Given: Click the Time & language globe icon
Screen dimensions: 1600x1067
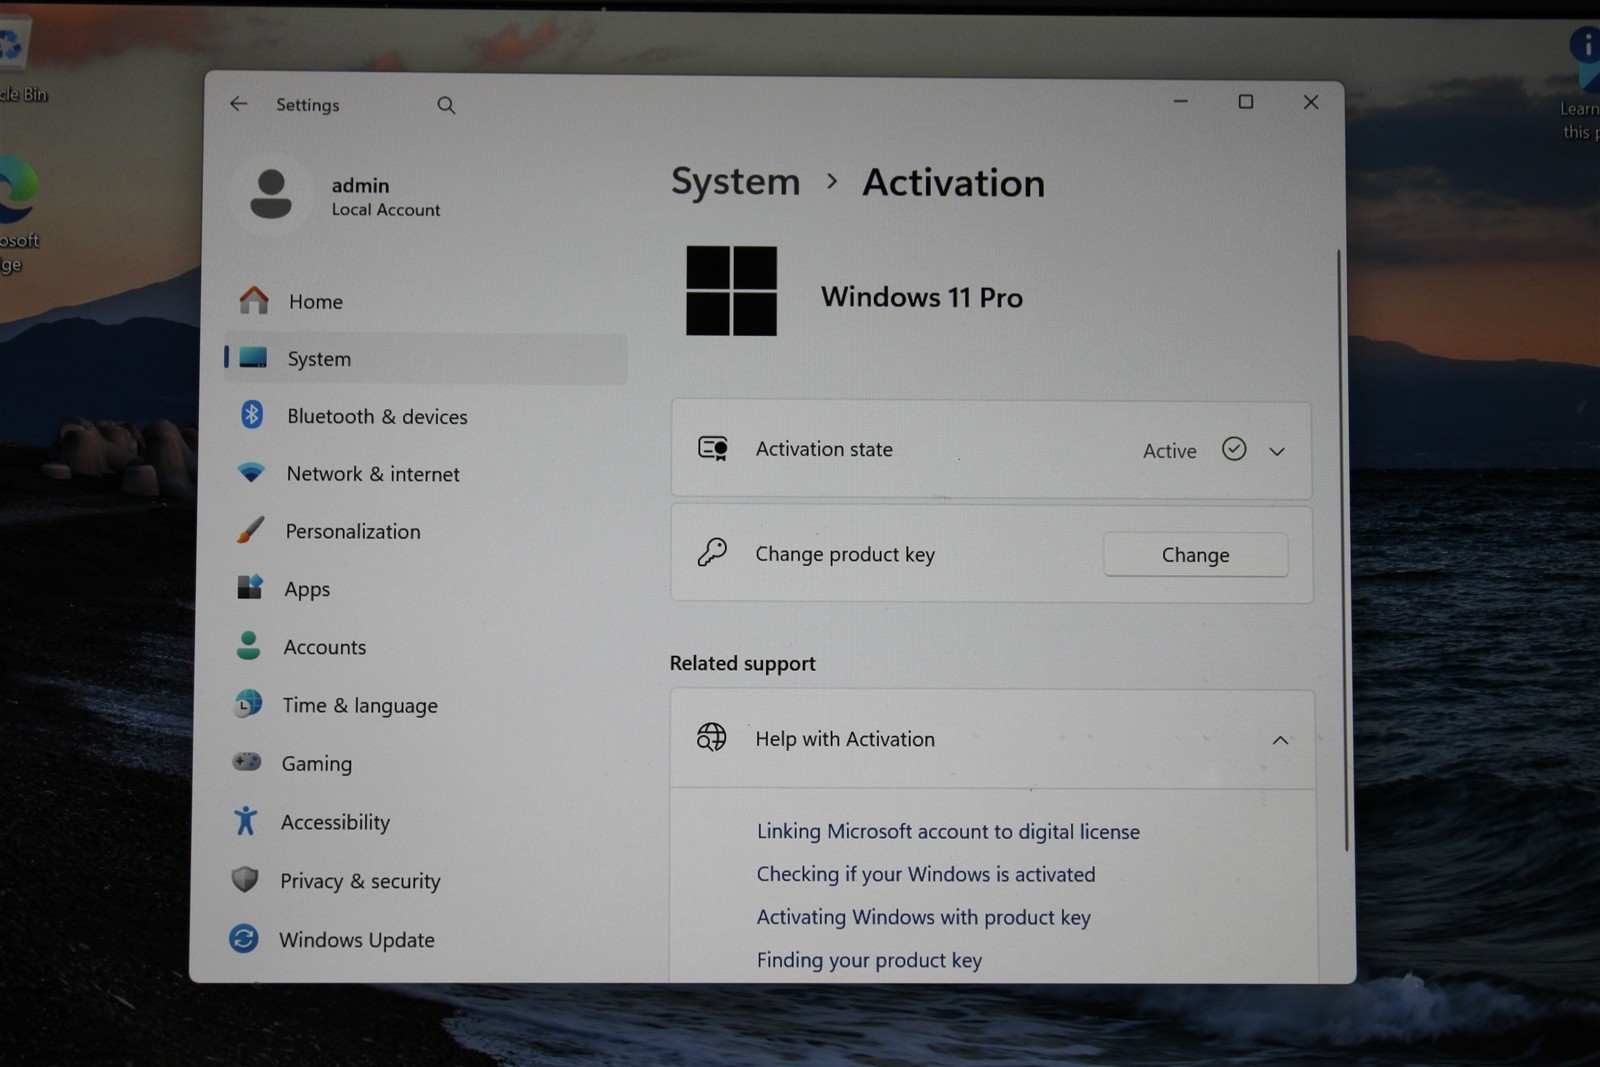Looking at the screenshot, I should click(247, 704).
